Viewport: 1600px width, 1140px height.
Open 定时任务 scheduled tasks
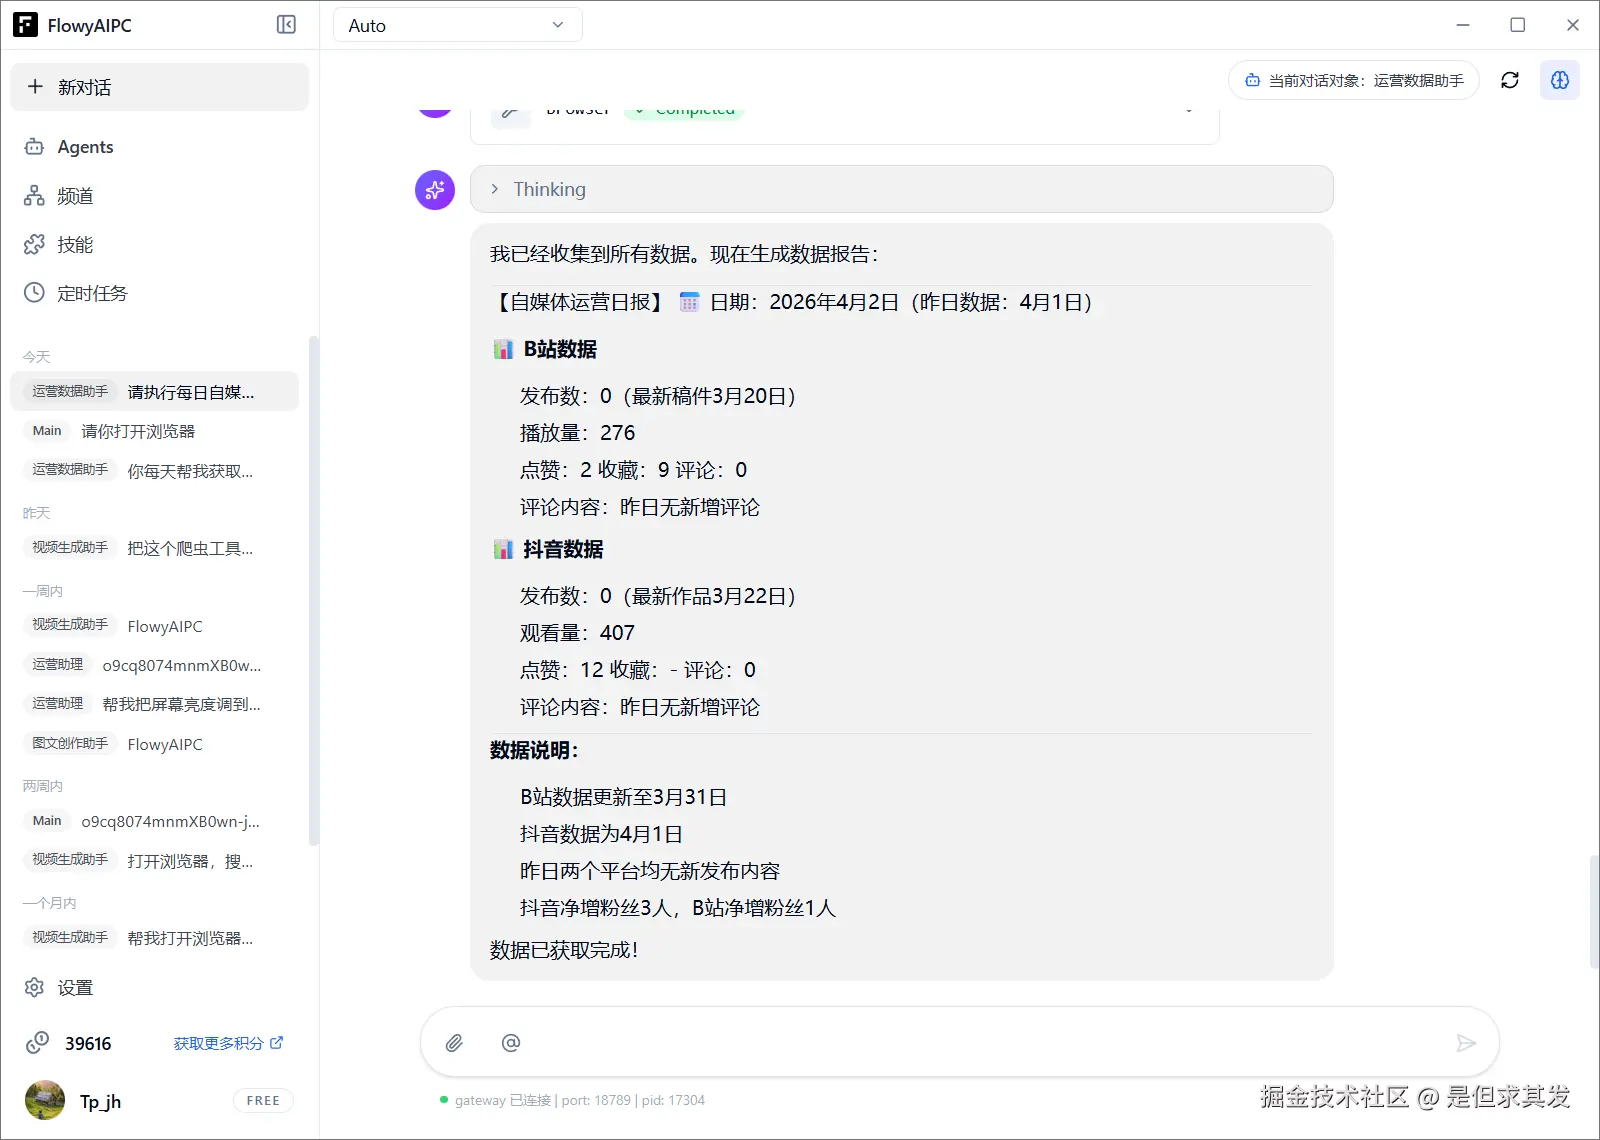(x=90, y=293)
